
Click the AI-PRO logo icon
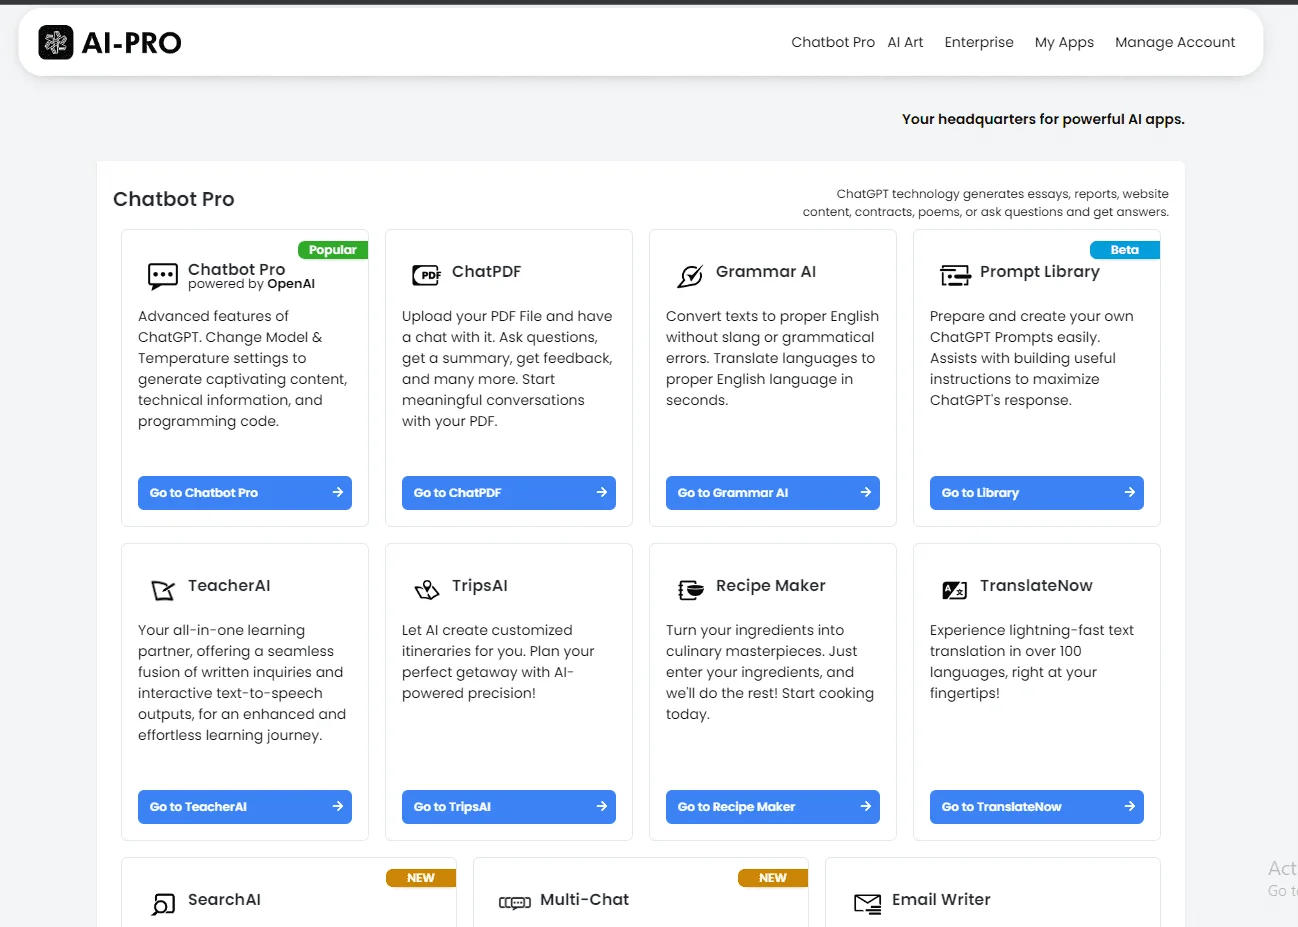tap(56, 42)
